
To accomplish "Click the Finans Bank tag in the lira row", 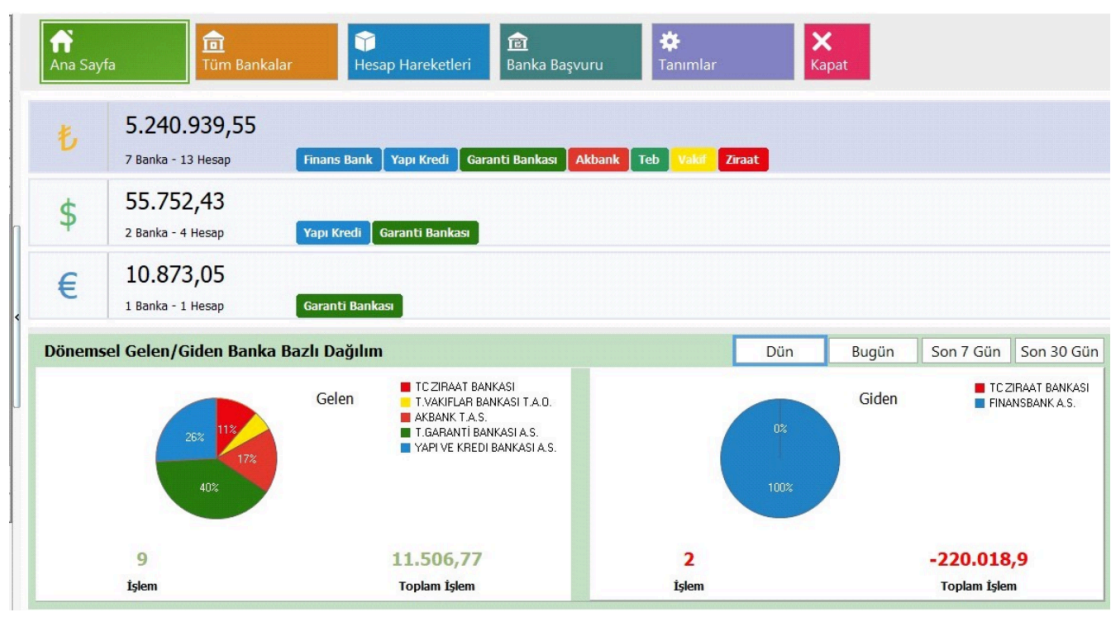I will (x=338, y=160).
